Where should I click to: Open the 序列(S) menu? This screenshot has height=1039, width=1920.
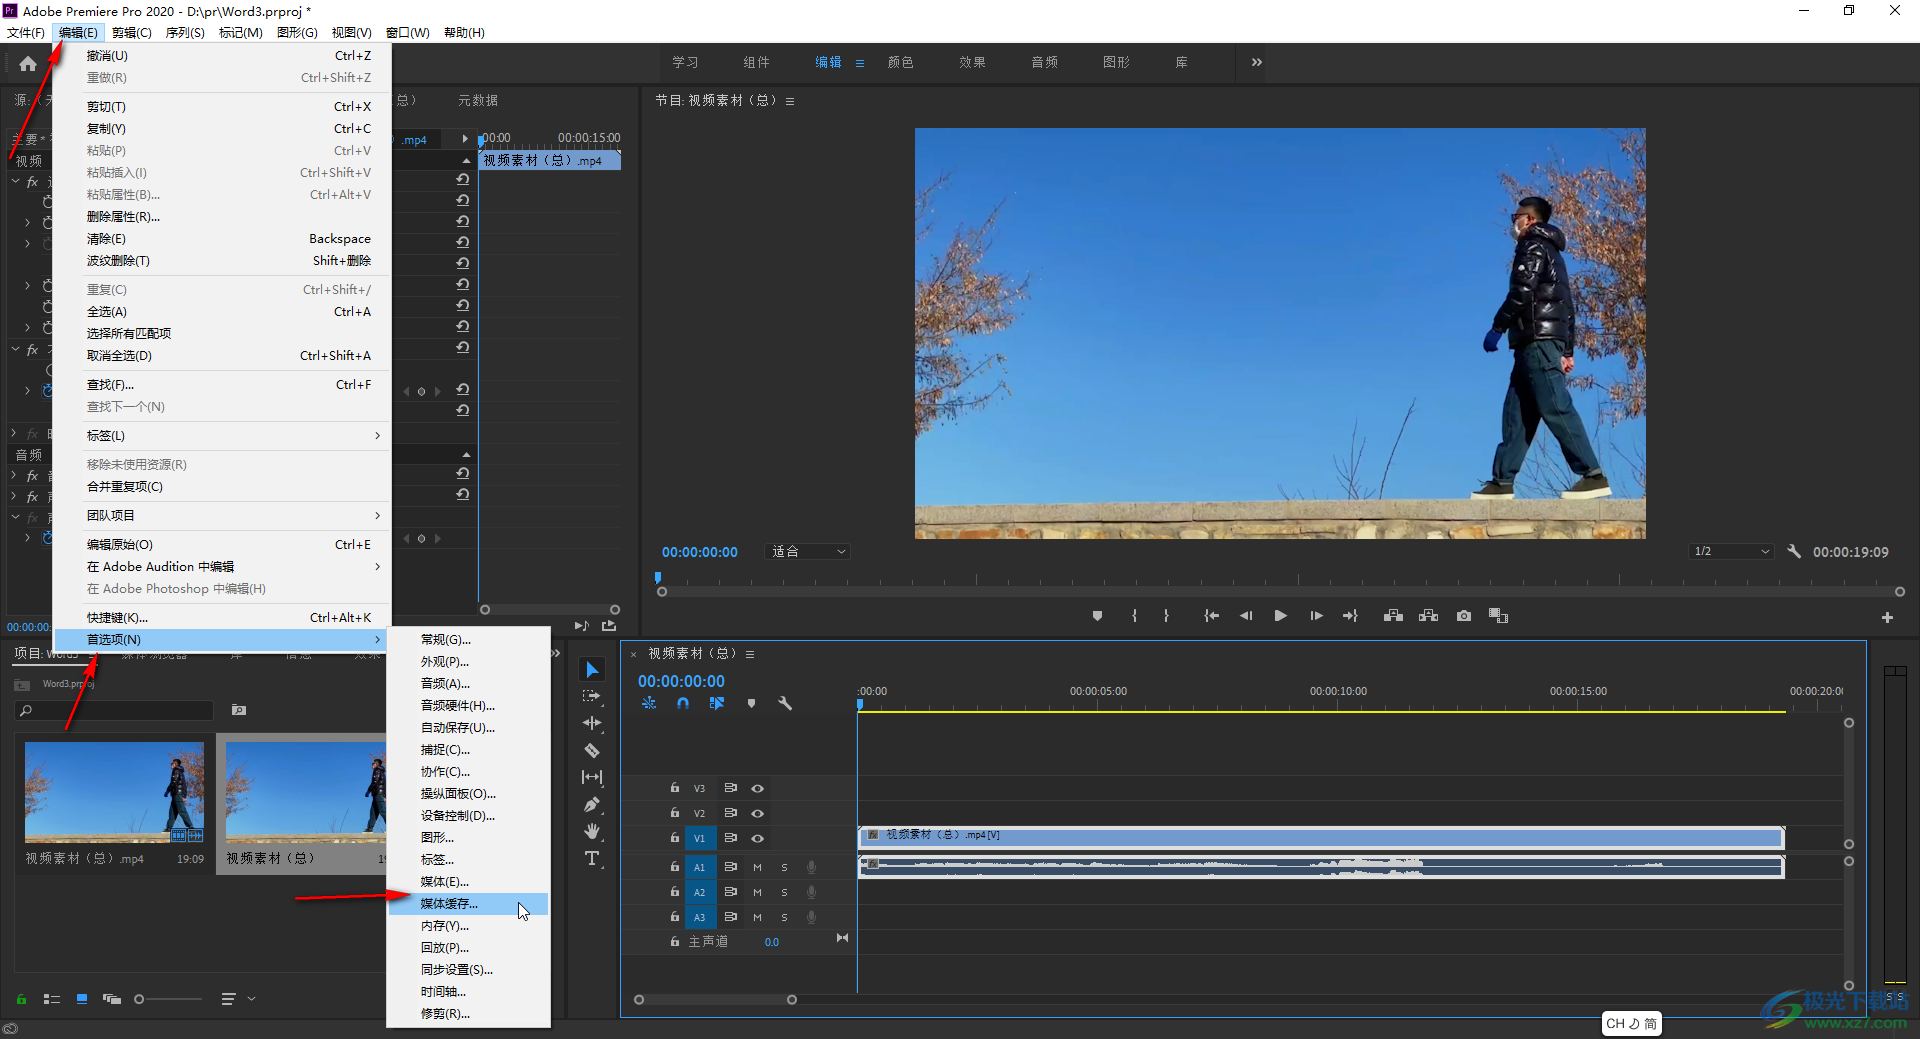[x=185, y=33]
